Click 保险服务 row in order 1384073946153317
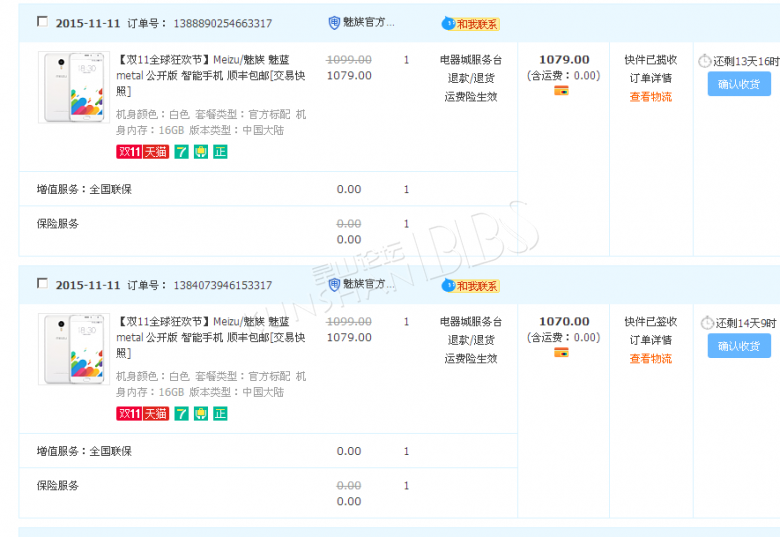The height and width of the screenshot is (537, 780). [x=268, y=494]
